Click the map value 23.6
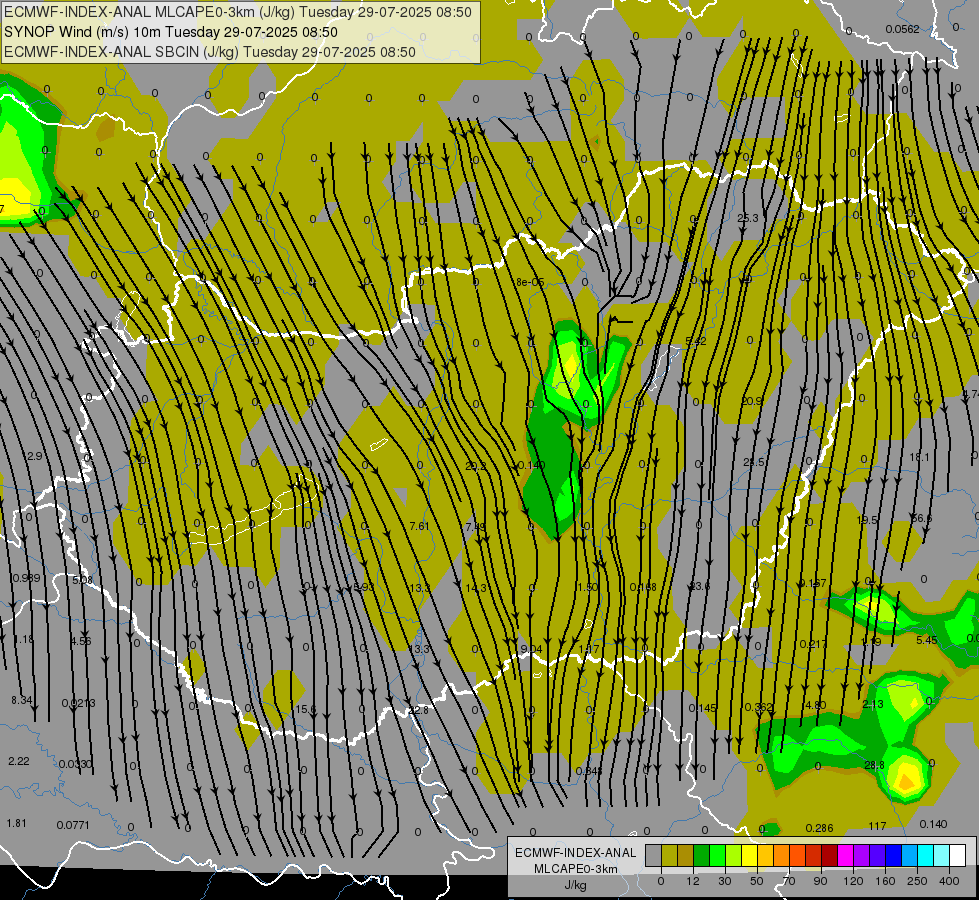 click(699, 586)
